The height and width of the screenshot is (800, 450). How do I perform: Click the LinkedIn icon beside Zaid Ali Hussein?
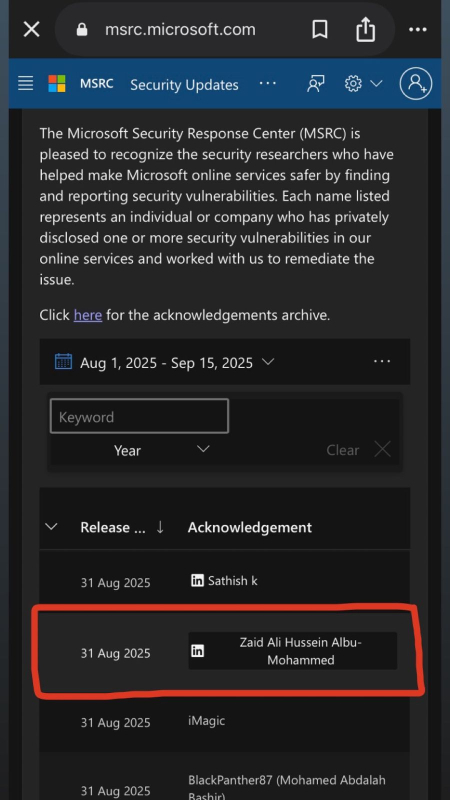point(197,651)
